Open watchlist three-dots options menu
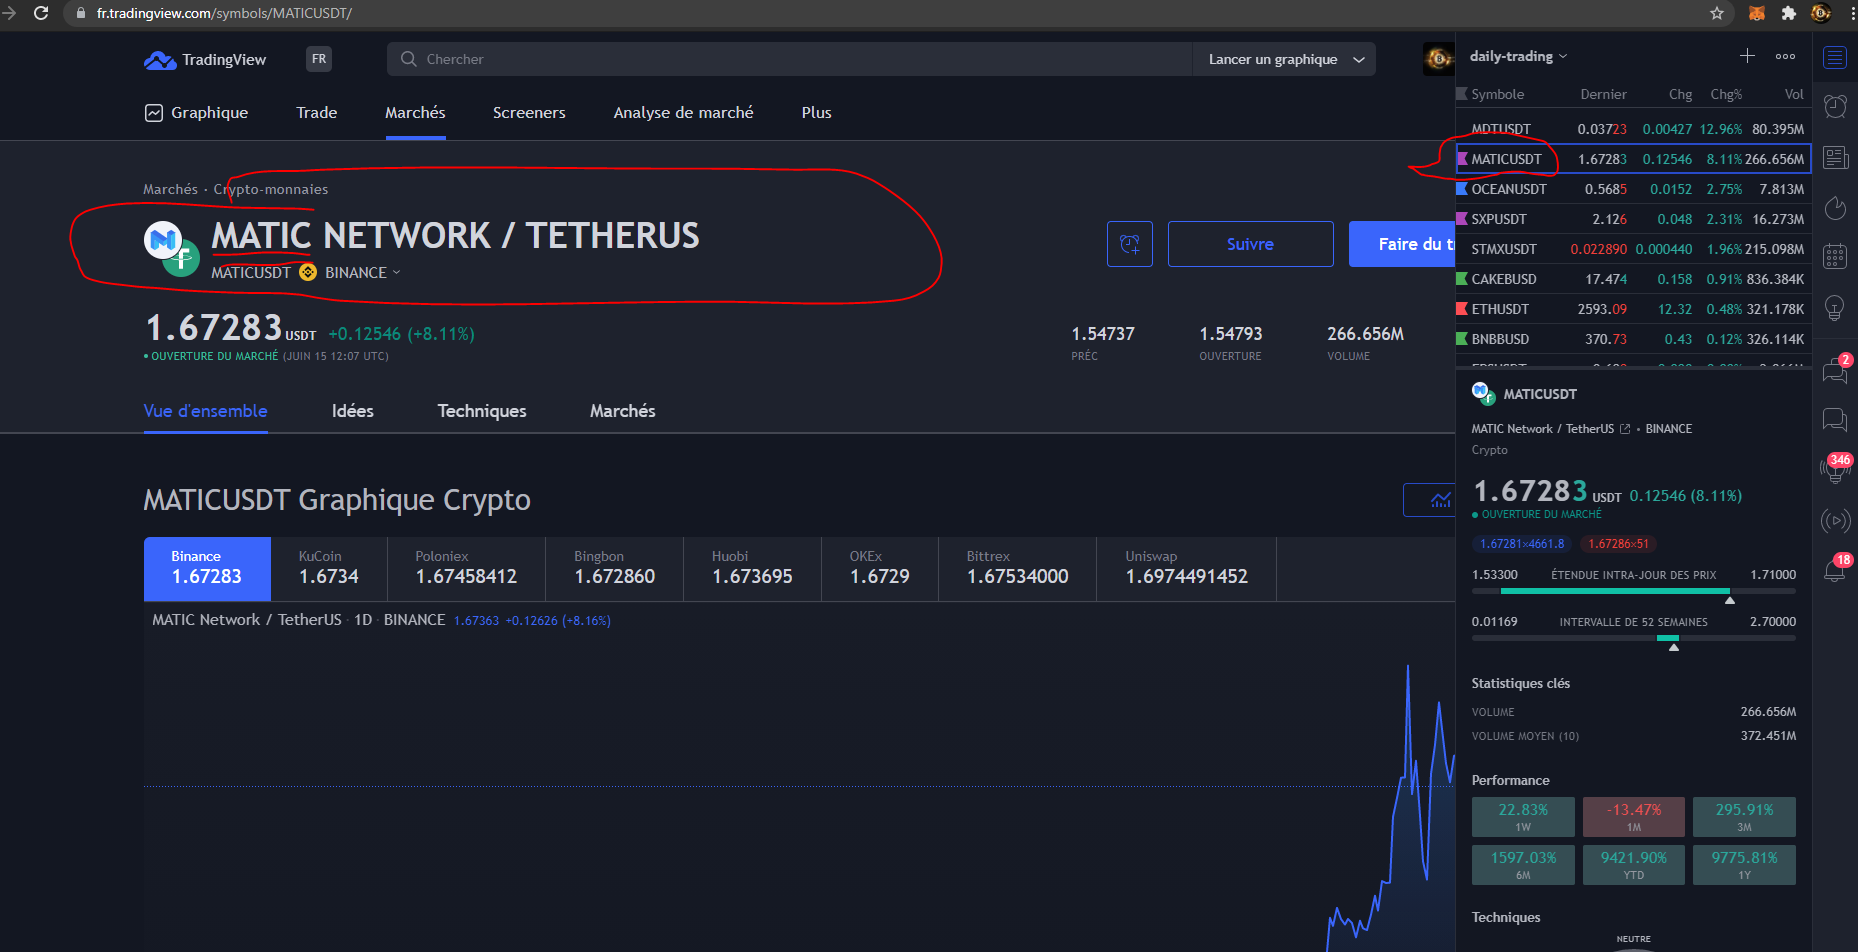The width and height of the screenshot is (1858, 952). point(1785,56)
